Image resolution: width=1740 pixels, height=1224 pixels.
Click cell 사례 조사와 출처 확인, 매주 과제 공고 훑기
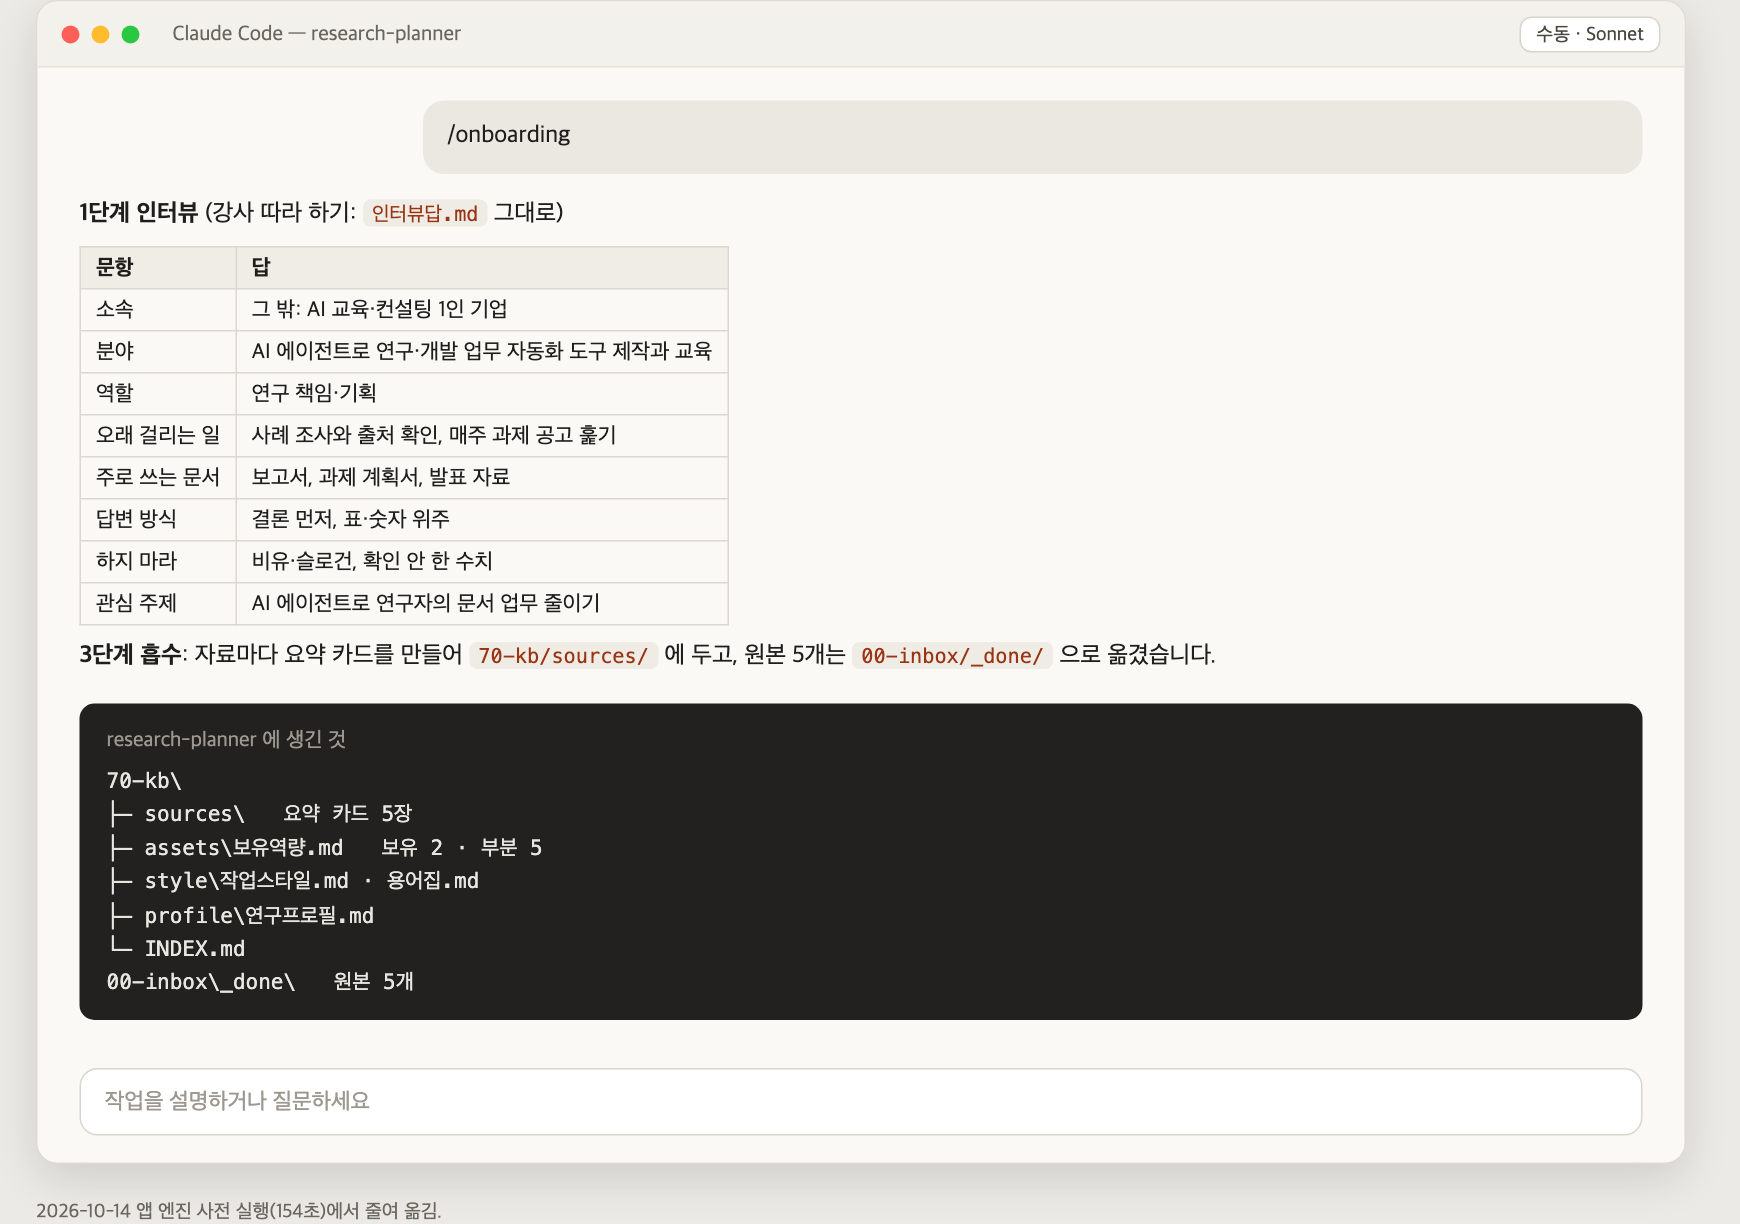pyautogui.click(x=482, y=435)
